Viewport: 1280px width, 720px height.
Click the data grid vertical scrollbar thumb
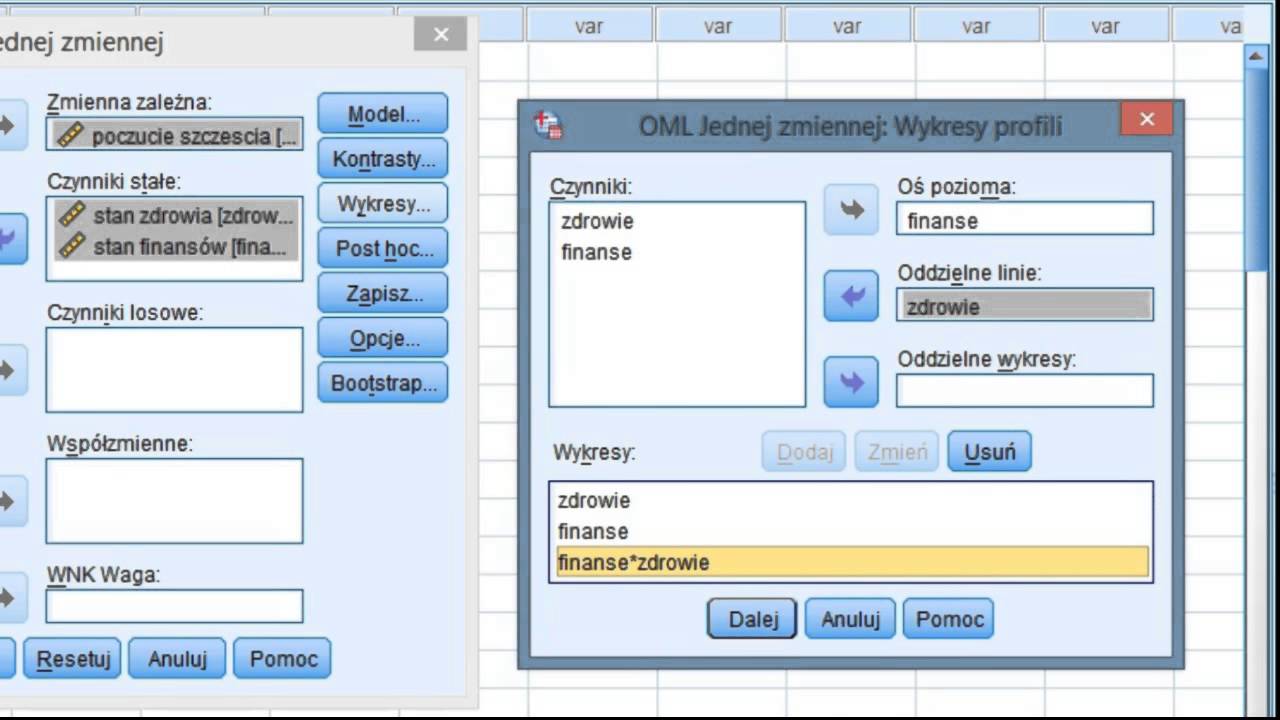pyautogui.click(x=1257, y=170)
